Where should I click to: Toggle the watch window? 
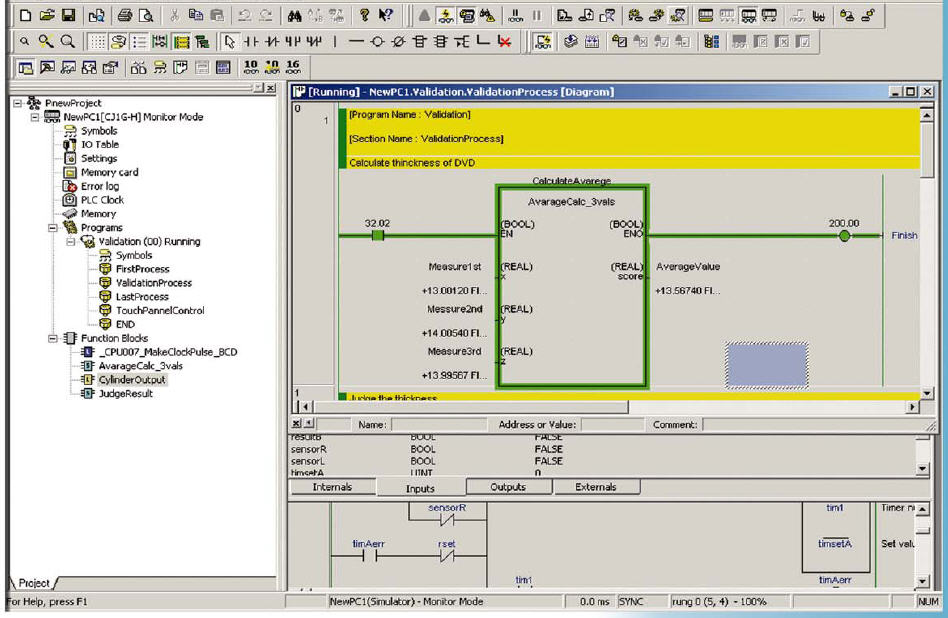point(68,67)
